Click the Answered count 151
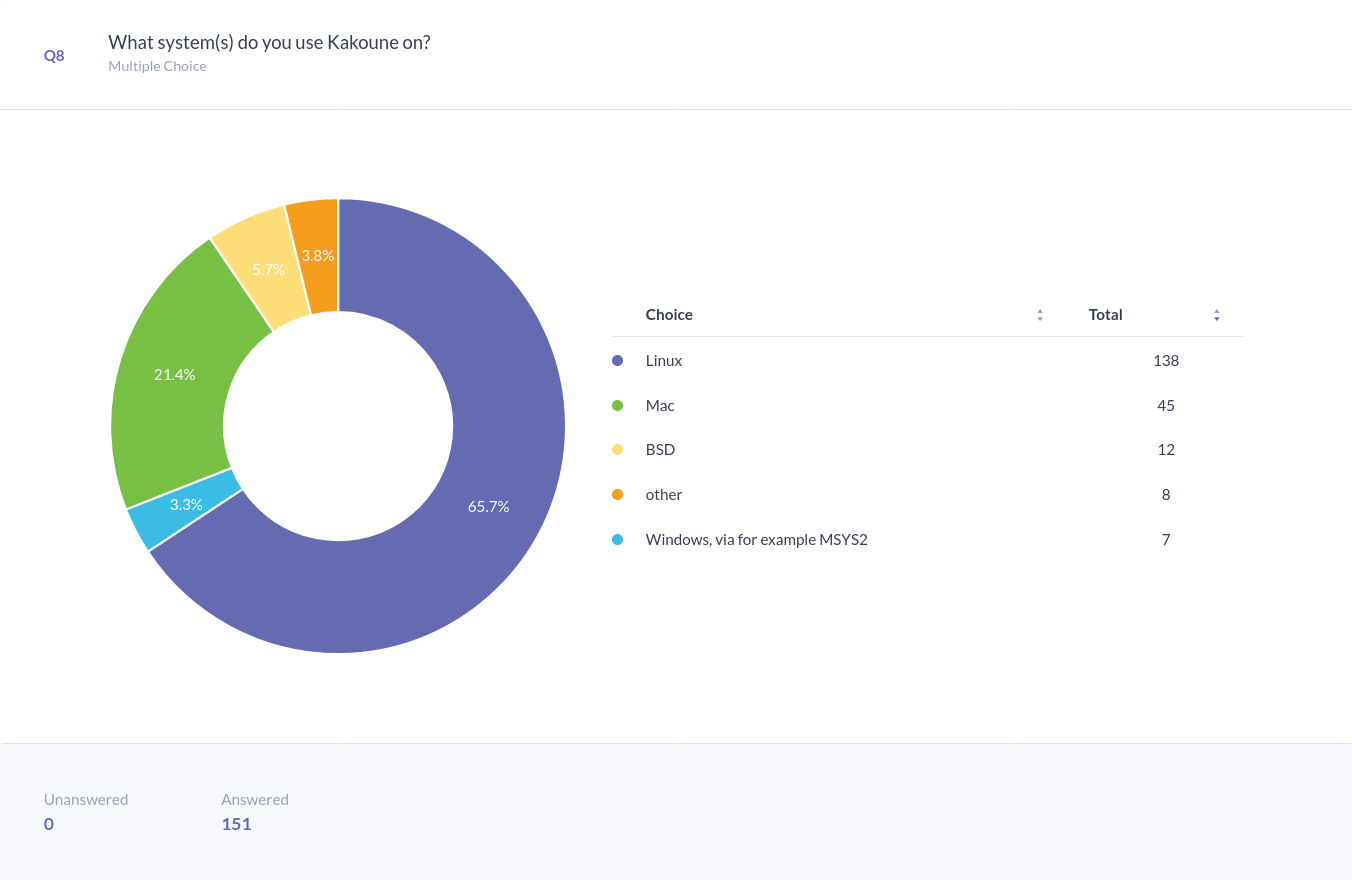 236,824
